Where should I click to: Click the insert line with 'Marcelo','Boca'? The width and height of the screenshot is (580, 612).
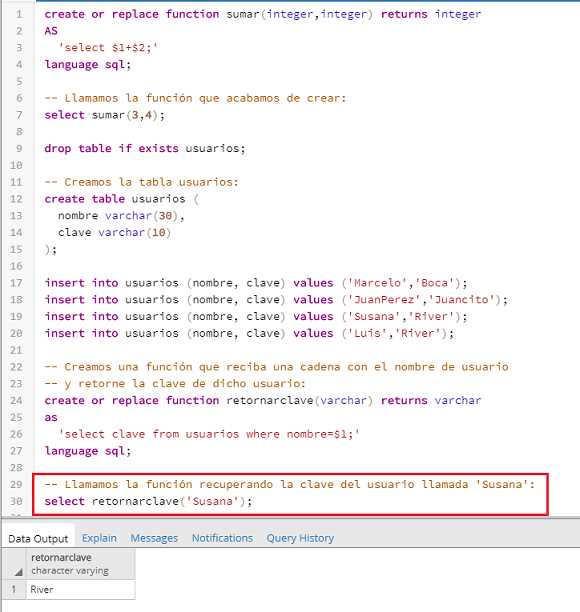pos(256,283)
